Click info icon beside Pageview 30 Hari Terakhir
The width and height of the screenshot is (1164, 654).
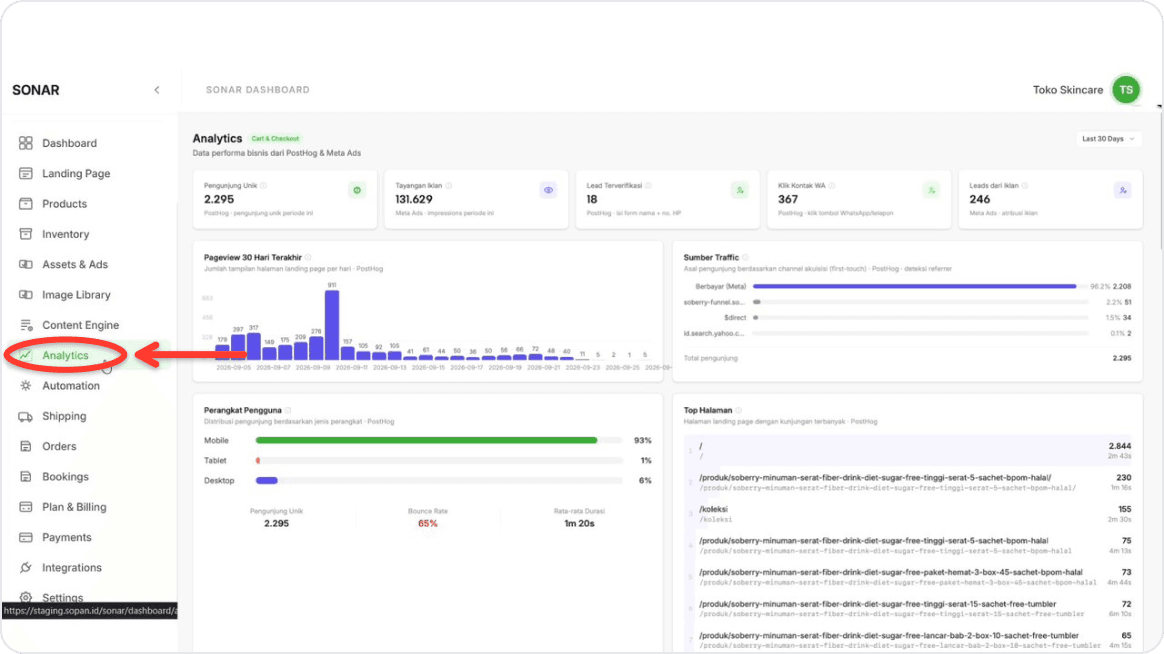click(x=308, y=258)
